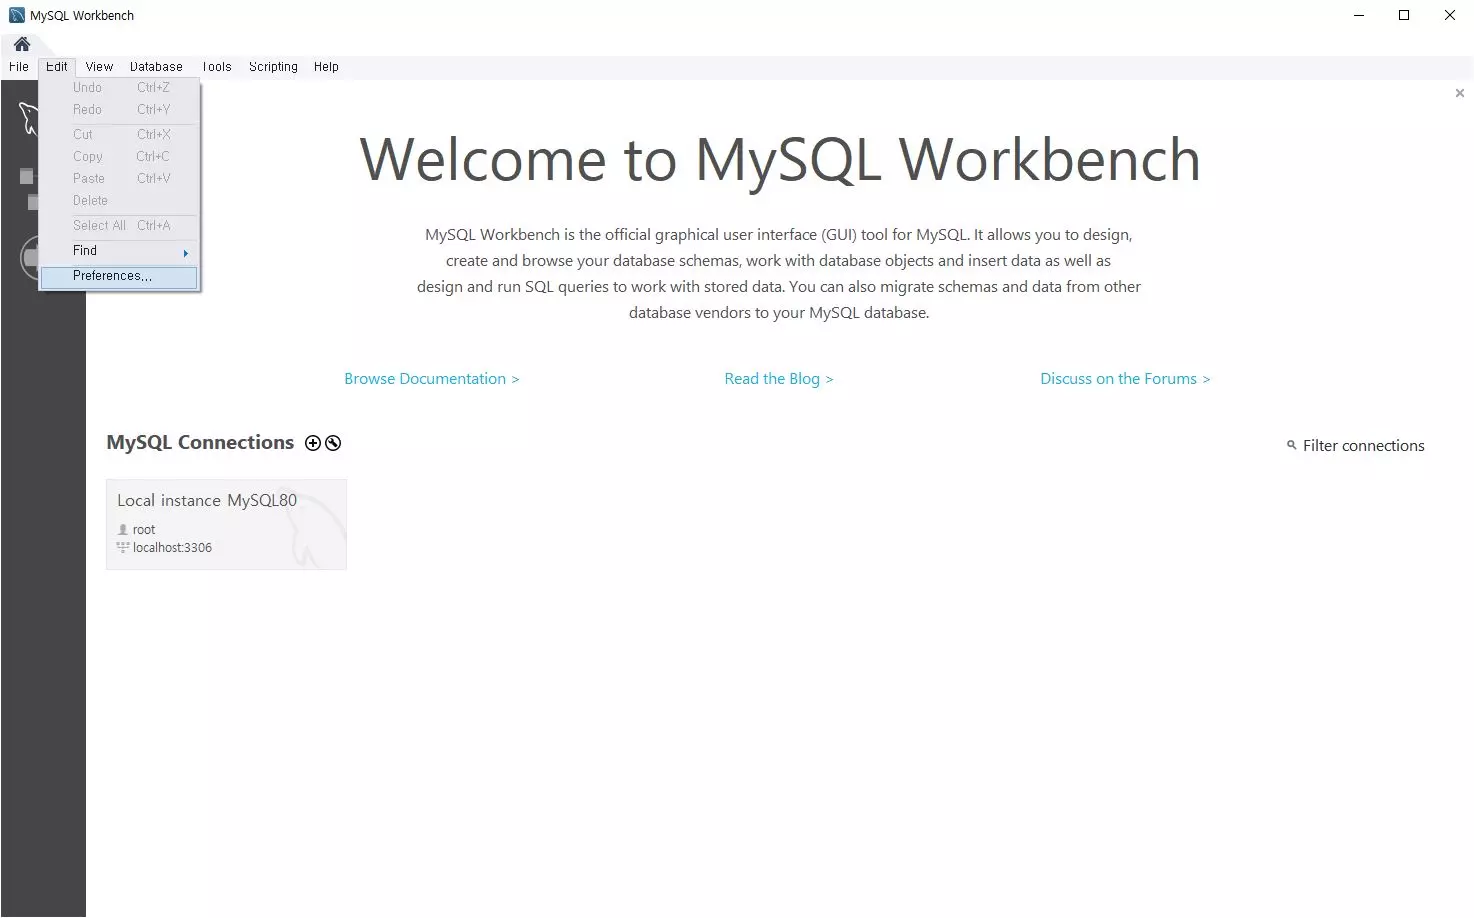
Task: Click the Filter connections magnifier icon
Action: (1291, 446)
